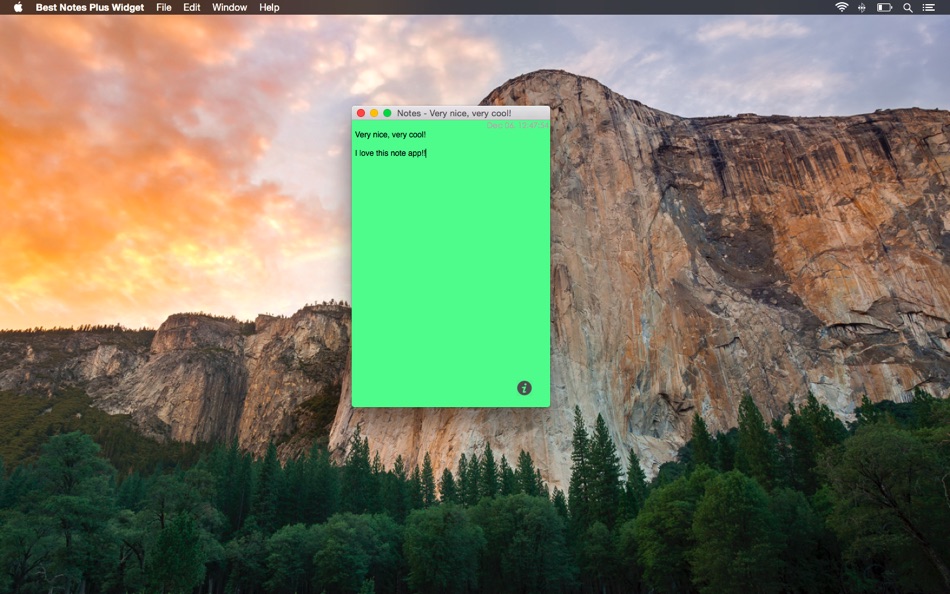Click the note's date timestamp

pos(517,125)
